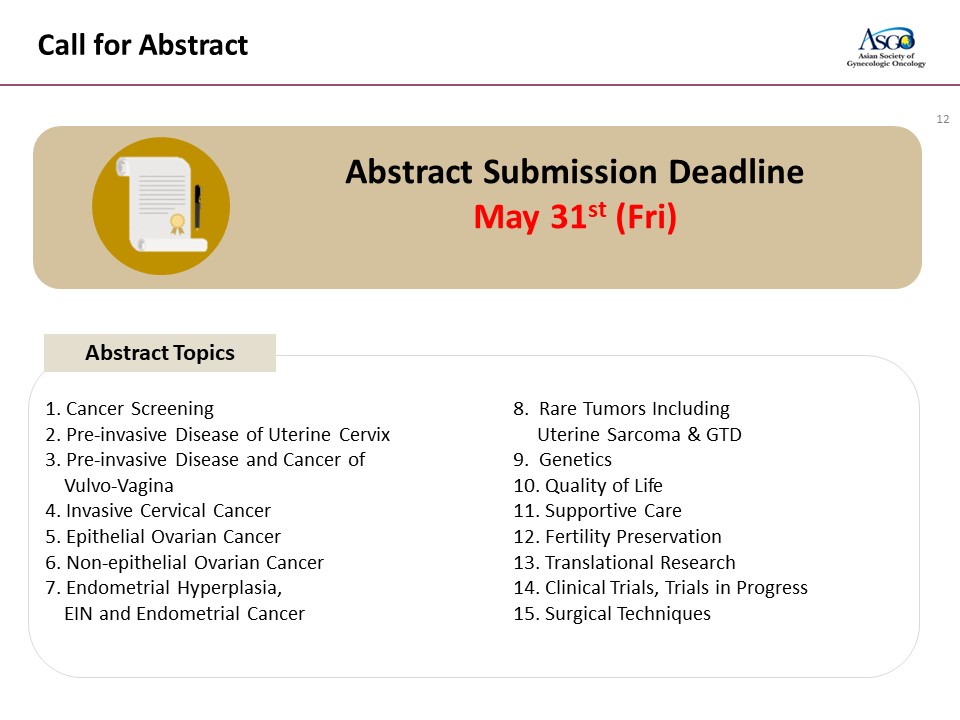The width and height of the screenshot is (960, 720).
Task: Select topic 9 Genetics
Action: tap(563, 460)
